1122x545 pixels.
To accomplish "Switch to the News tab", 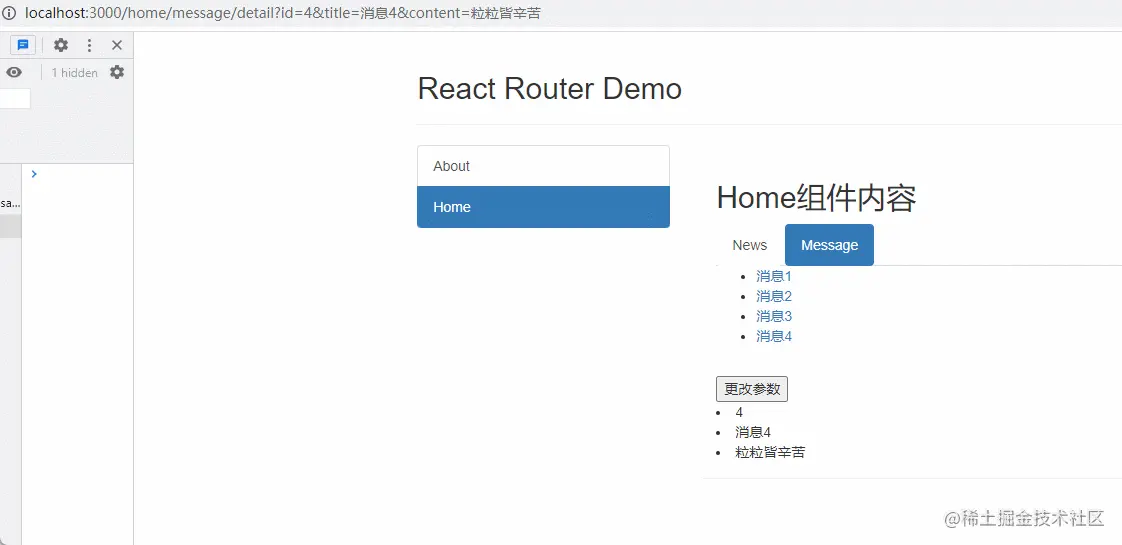I will (x=750, y=245).
